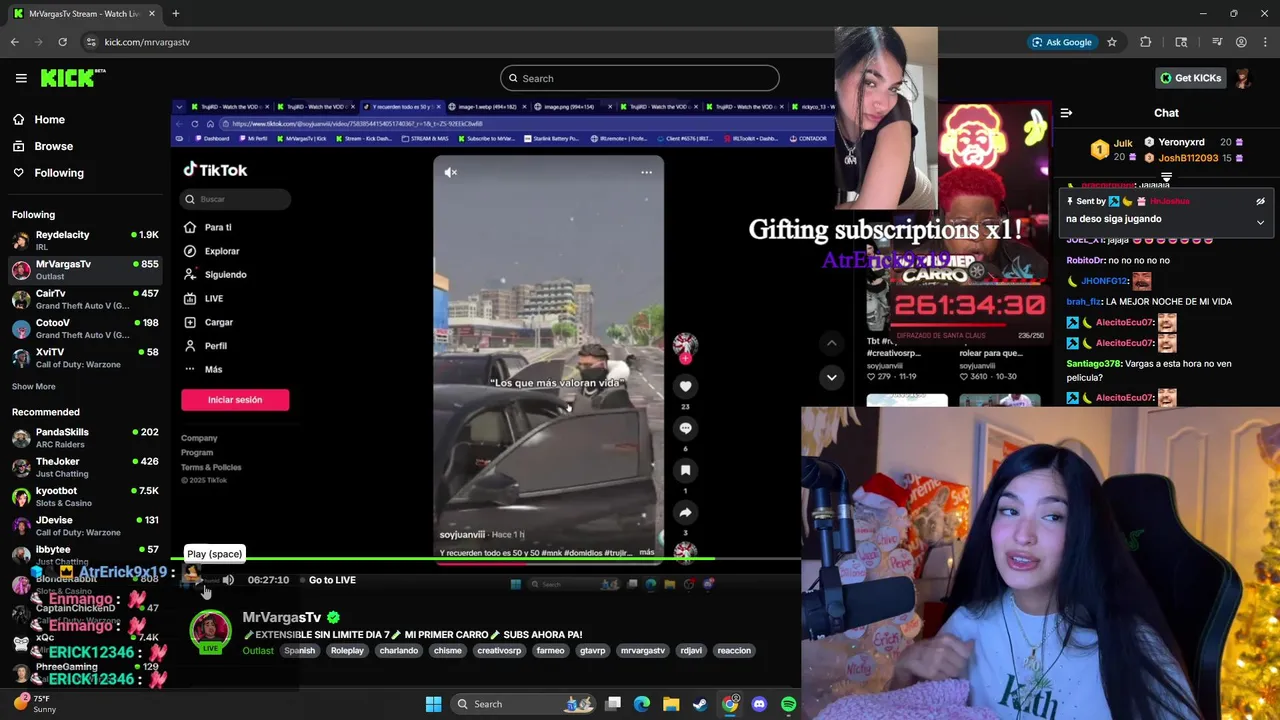The image size is (1280, 720).
Task: Seek on the green stream progress bar
Action: pos(485,558)
